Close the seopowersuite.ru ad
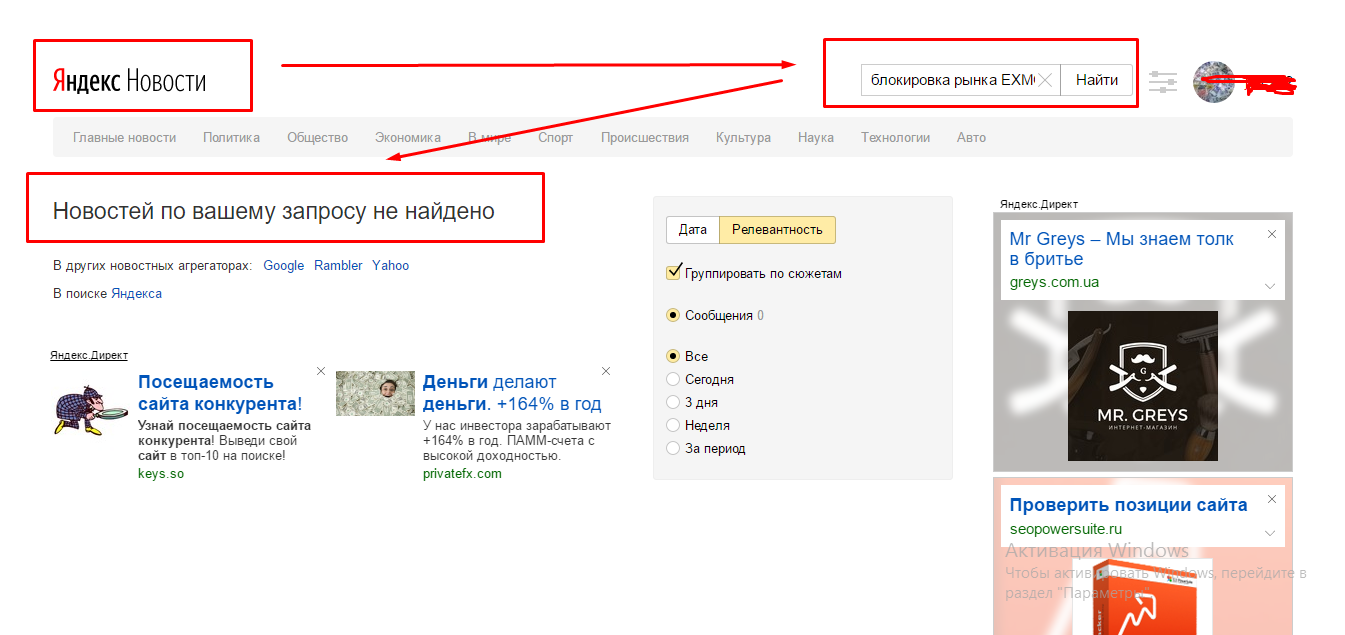The height and width of the screenshot is (635, 1345). [x=1272, y=499]
